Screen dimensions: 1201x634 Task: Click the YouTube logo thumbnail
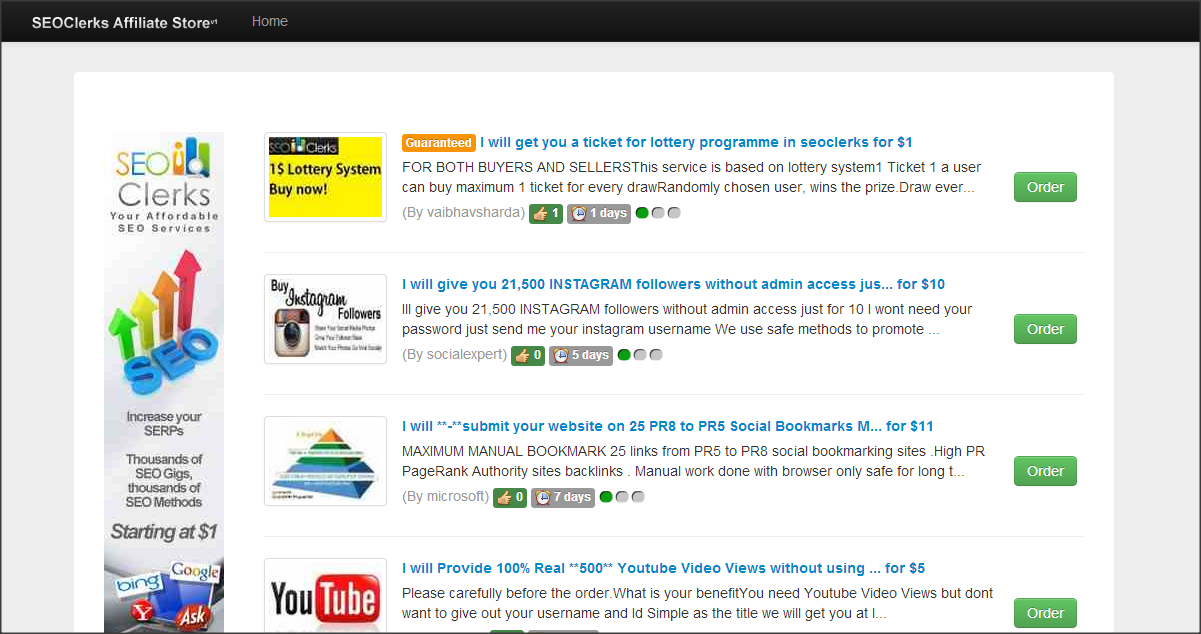click(325, 596)
